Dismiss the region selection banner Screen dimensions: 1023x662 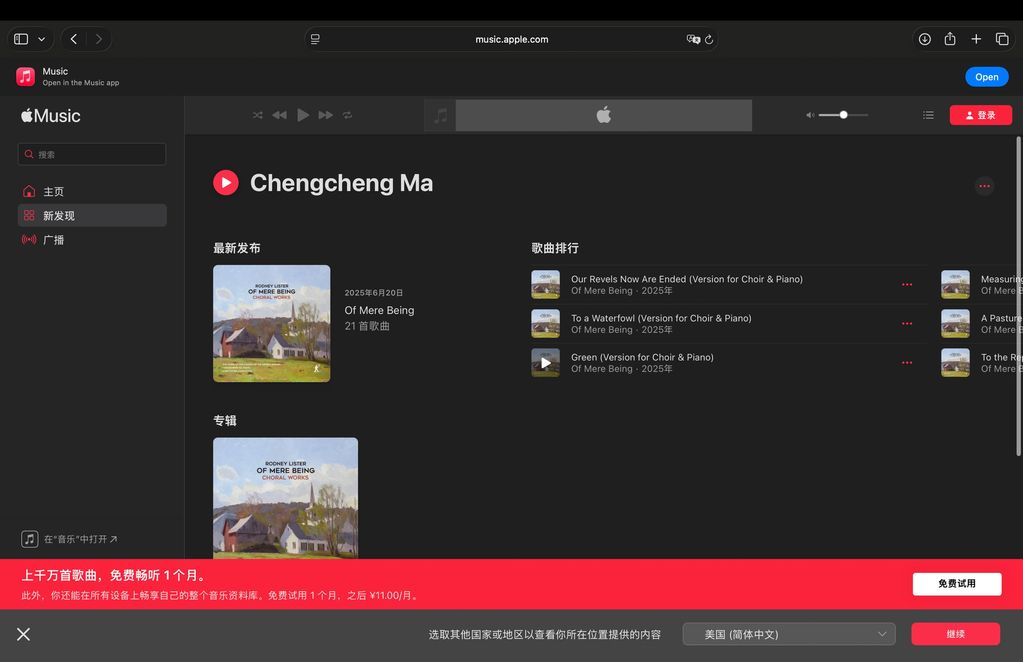23,634
